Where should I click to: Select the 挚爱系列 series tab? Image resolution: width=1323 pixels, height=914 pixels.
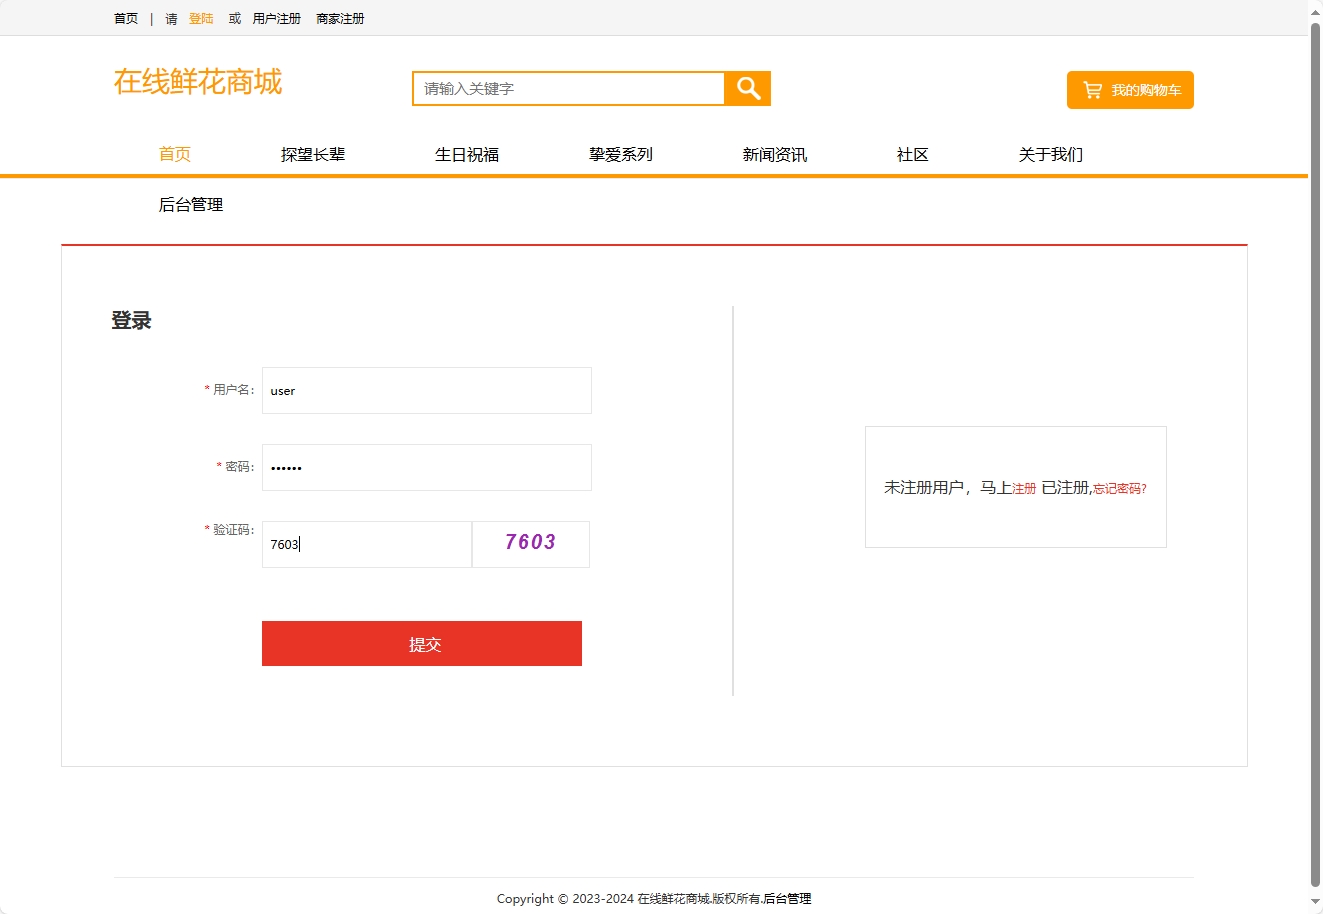[x=620, y=154]
